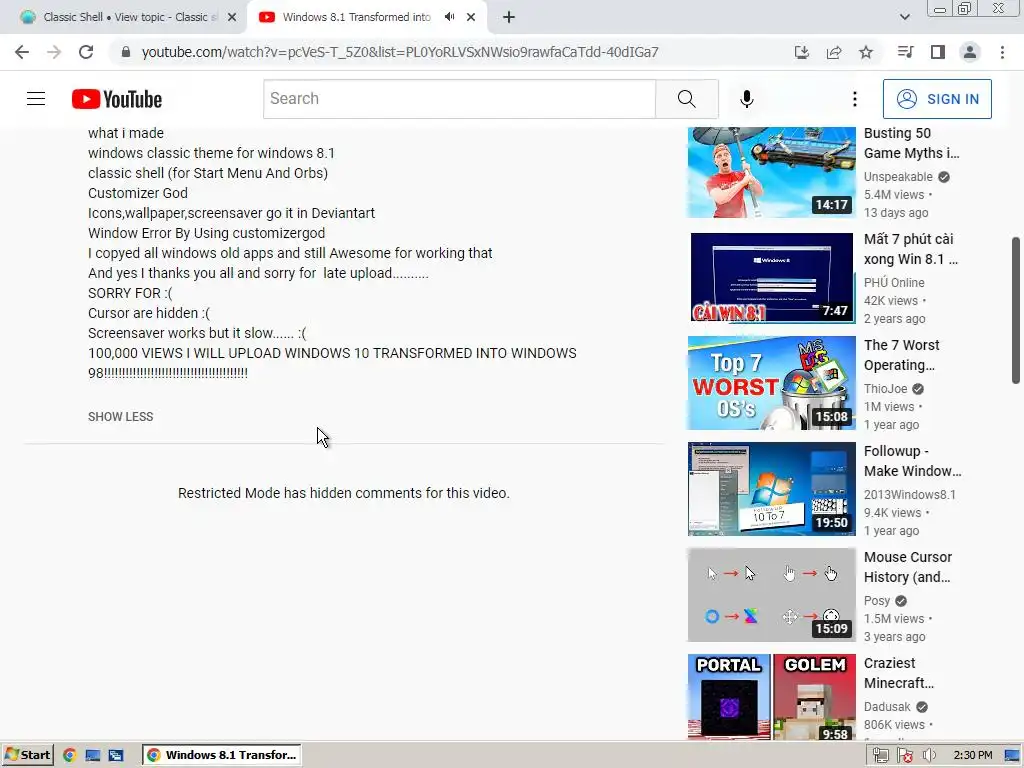Bookmark this tab with the star

click(x=866, y=52)
